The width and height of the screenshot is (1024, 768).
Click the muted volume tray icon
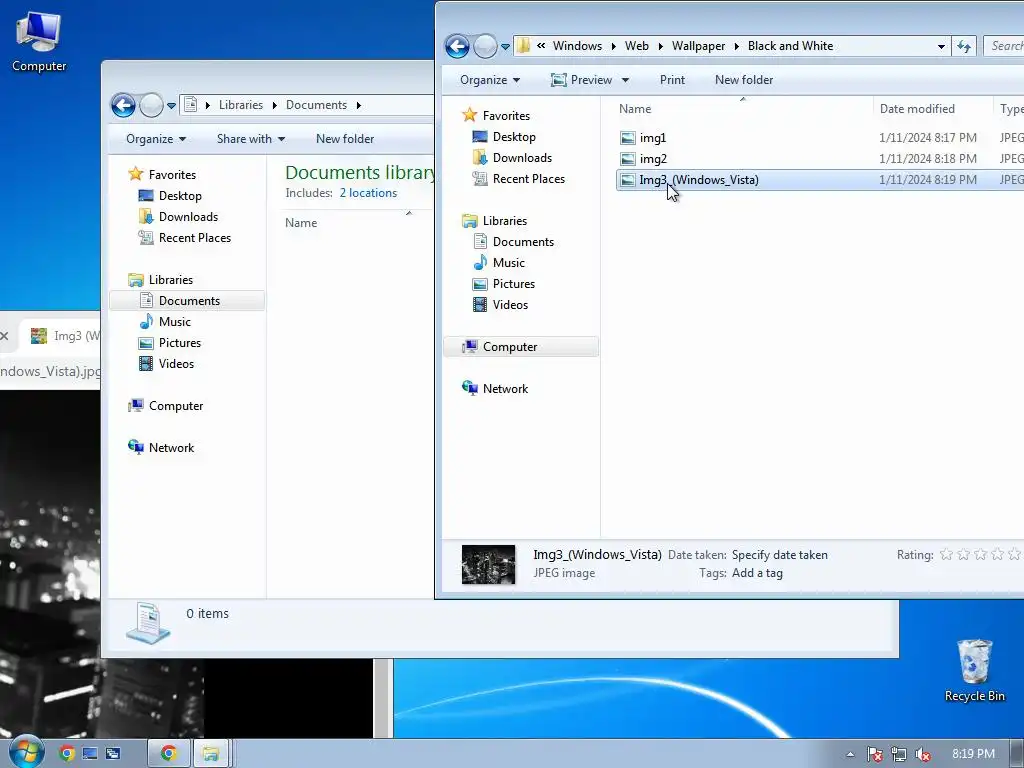(x=922, y=754)
